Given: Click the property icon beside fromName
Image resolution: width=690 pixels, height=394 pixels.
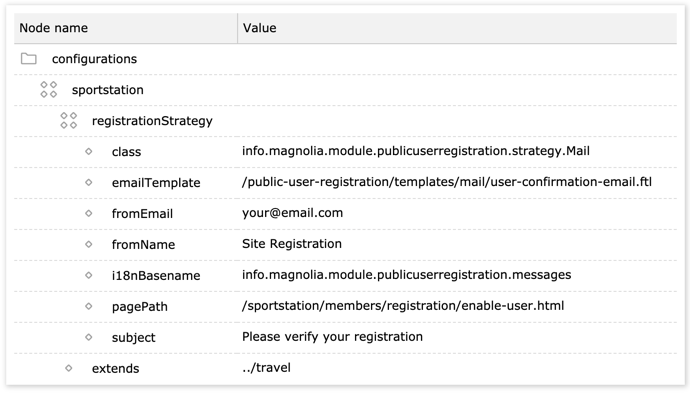Looking at the screenshot, I should [x=88, y=244].
